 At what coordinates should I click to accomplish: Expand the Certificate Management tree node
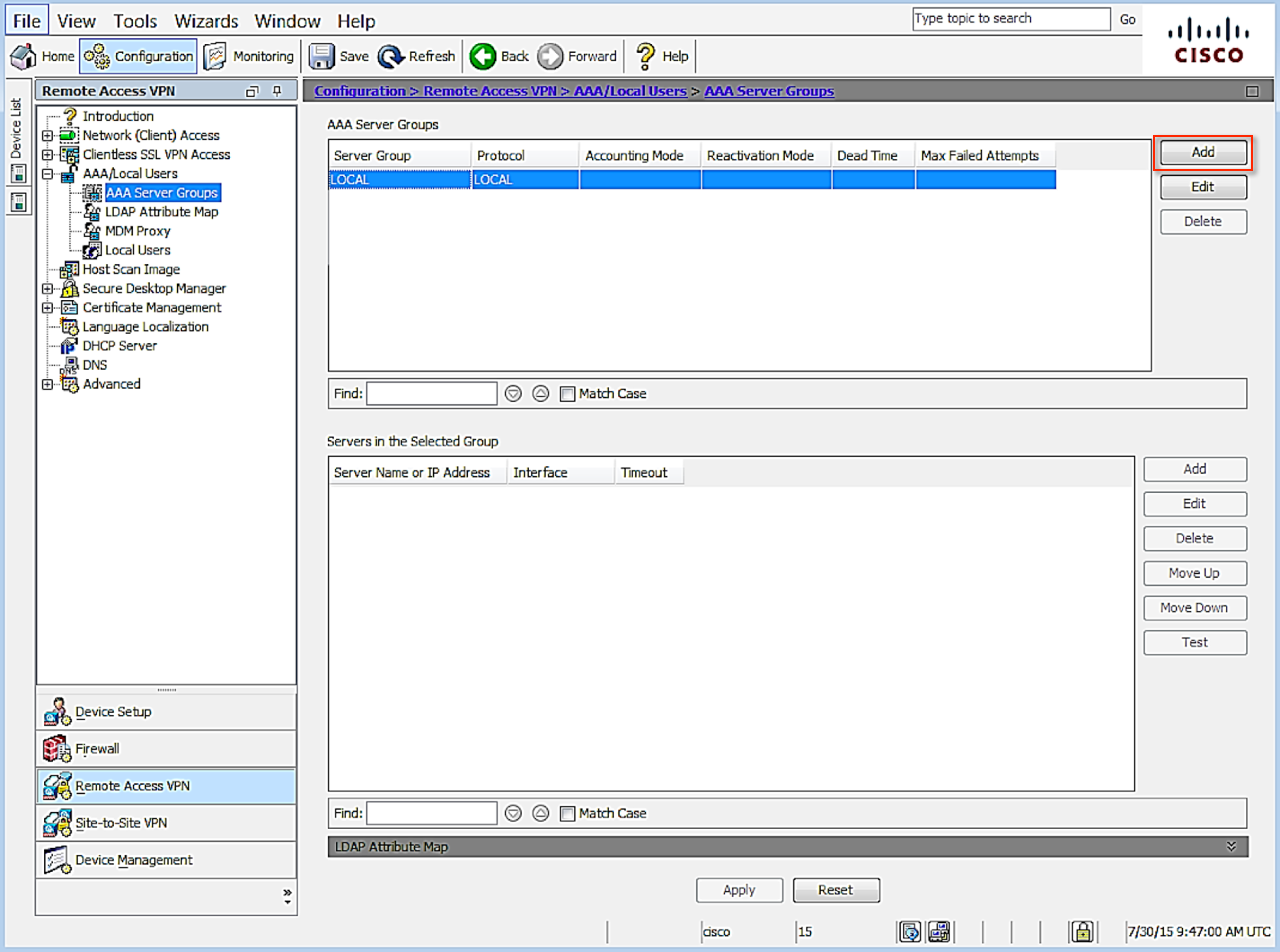[47, 308]
